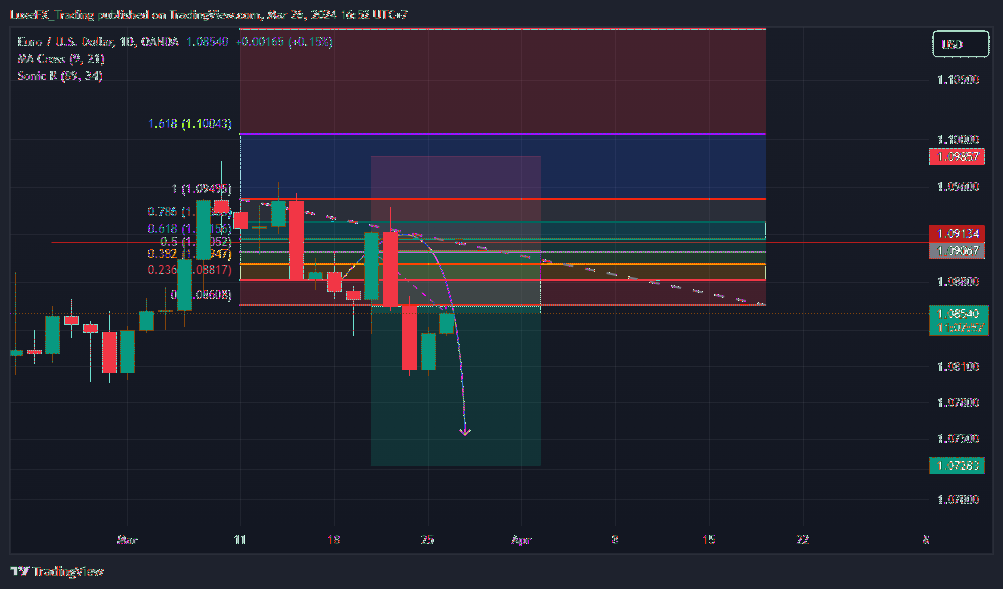Click the 22 label on the date axis
The width and height of the screenshot is (1003, 589).
pyautogui.click(x=803, y=540)
